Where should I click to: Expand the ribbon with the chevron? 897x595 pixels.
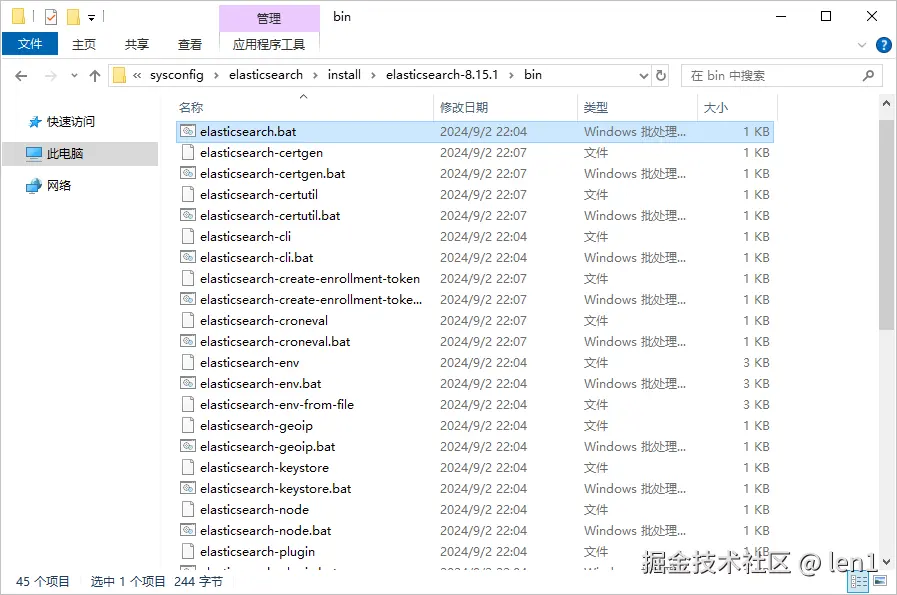click(862, 45)
